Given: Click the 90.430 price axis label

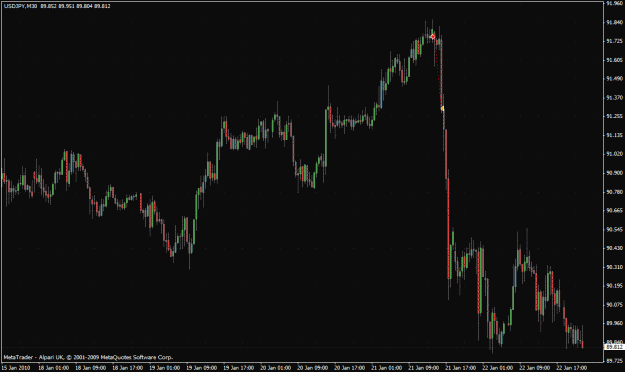Looking at the screenshot, I should point(614,248).
